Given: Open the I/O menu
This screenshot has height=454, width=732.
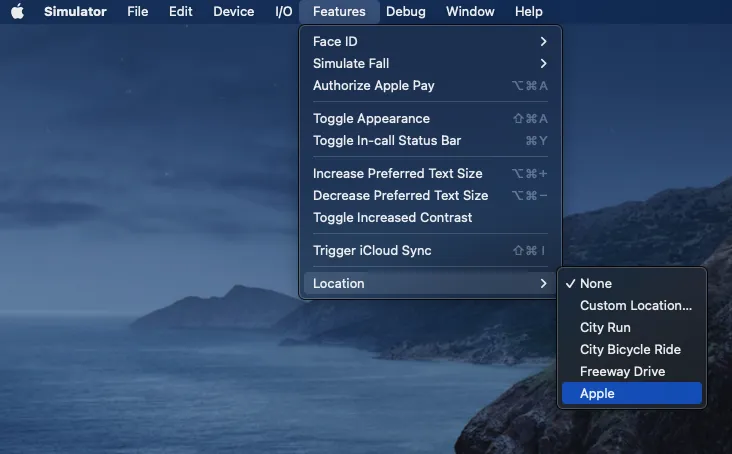Looking at the screenshot, I should [283, 12].
